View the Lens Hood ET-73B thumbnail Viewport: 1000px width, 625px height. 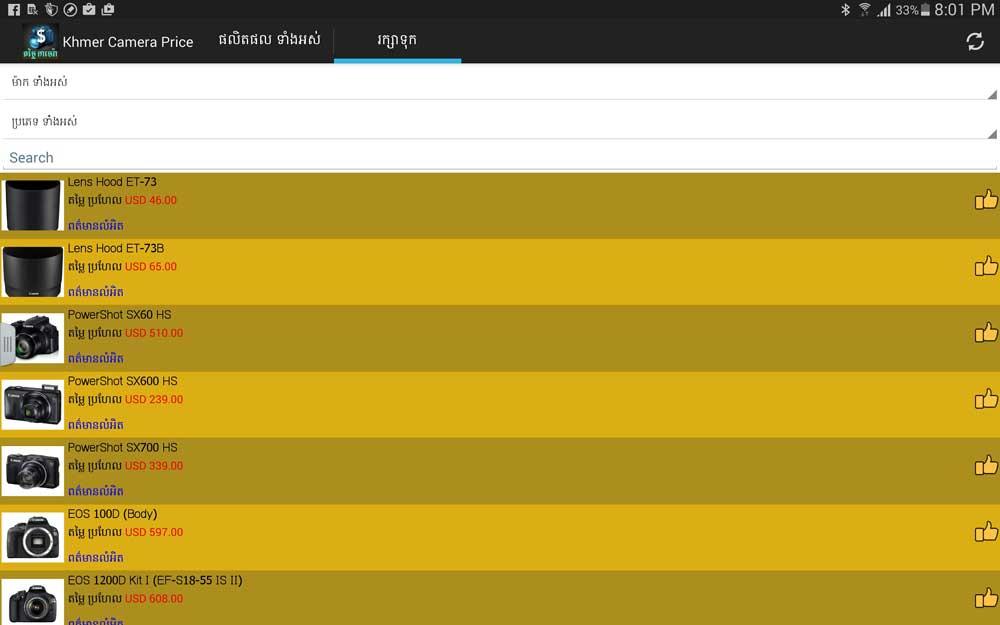[33, 272]
